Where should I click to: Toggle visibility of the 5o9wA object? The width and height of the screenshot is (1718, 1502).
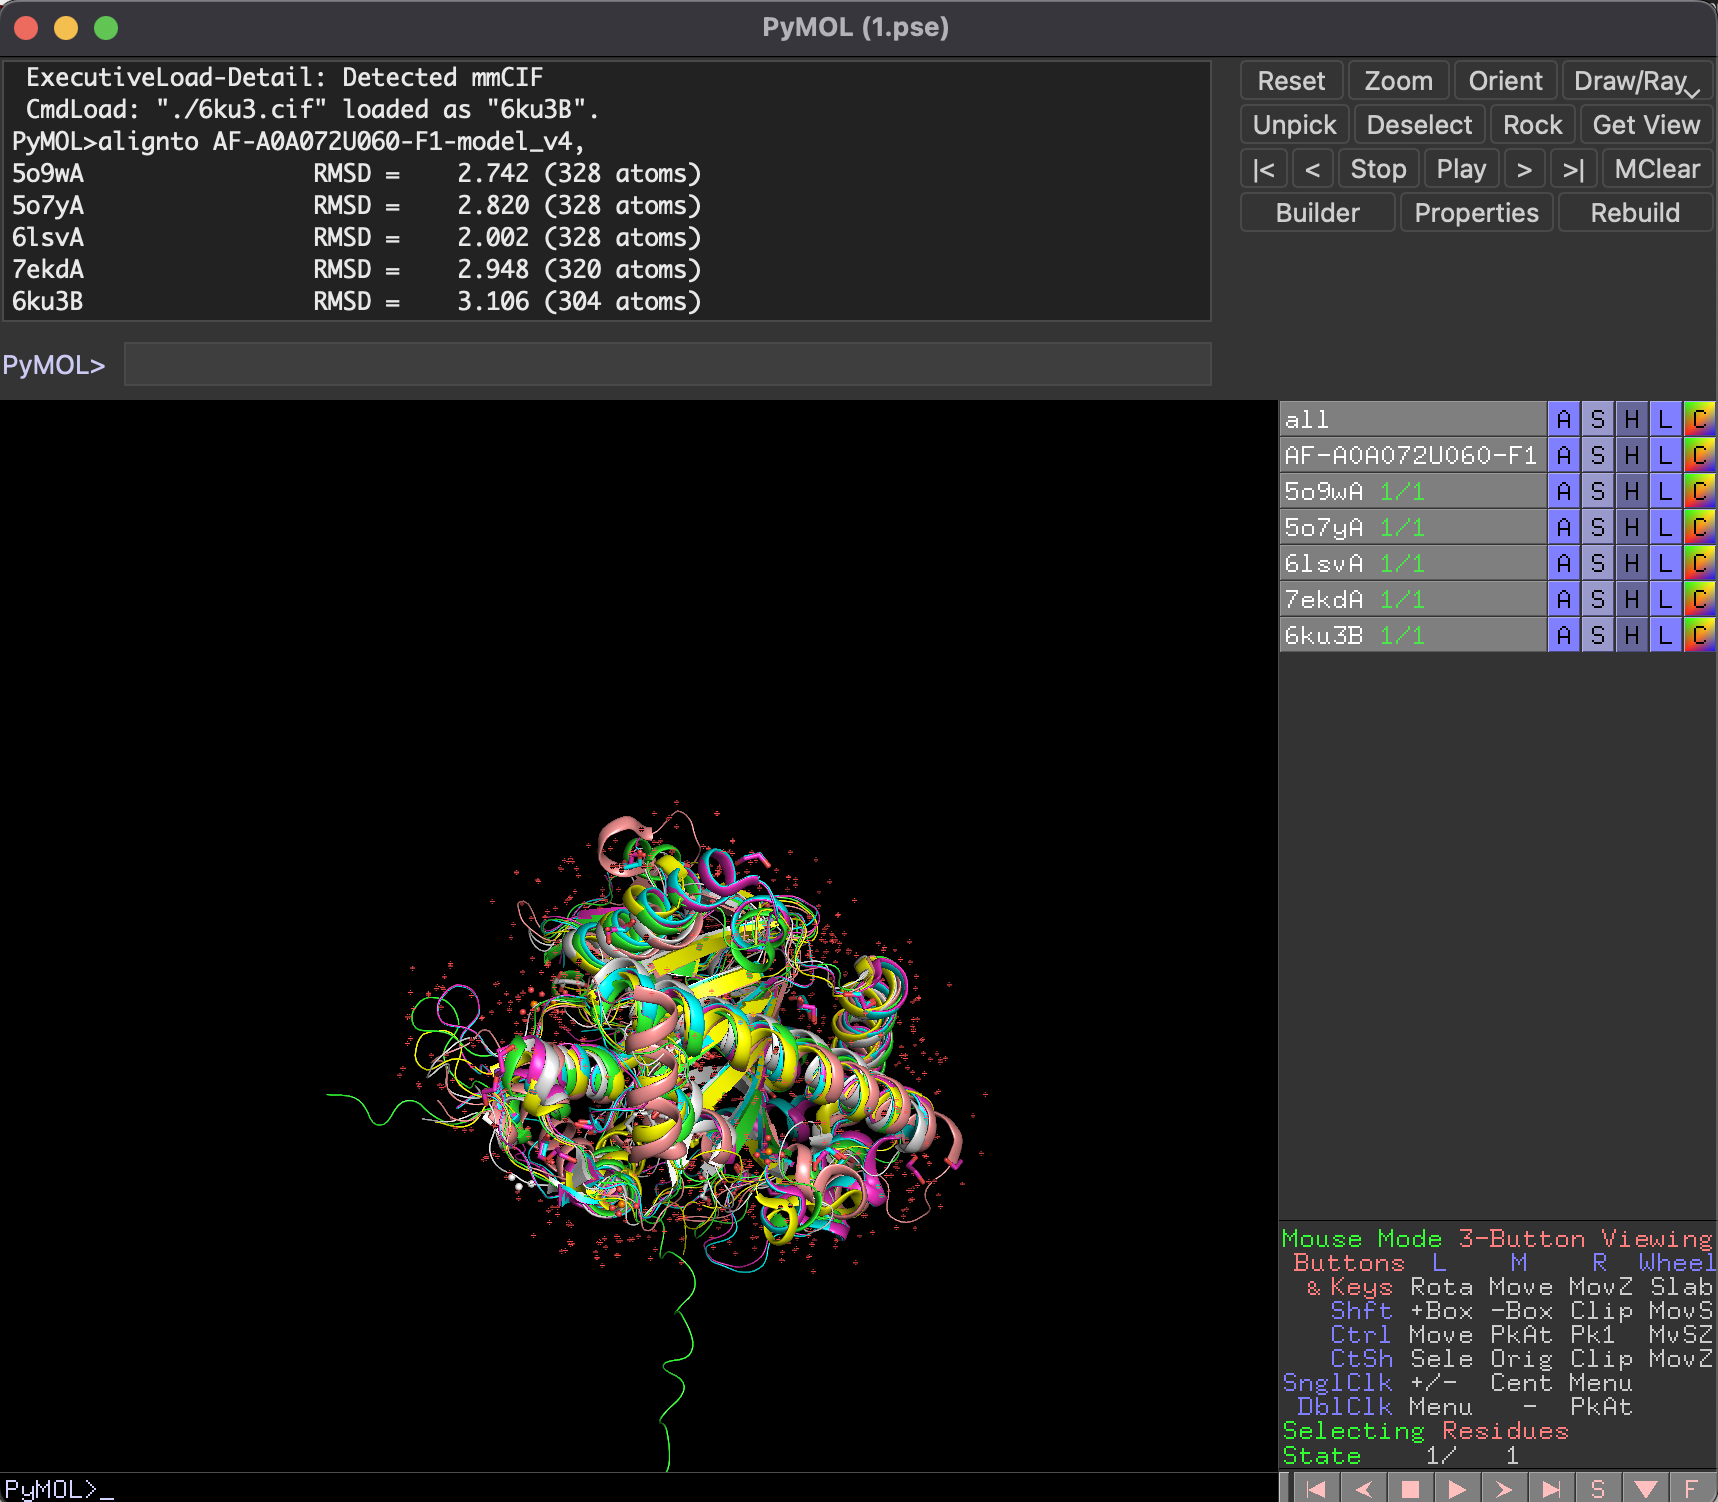click(x=1324, y=491)
